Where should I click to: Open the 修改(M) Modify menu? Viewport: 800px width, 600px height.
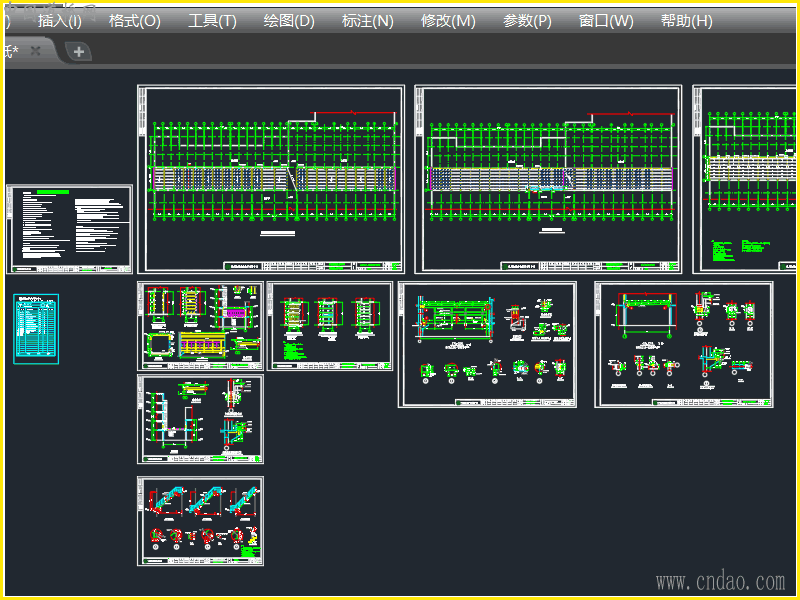coord(447,21)
